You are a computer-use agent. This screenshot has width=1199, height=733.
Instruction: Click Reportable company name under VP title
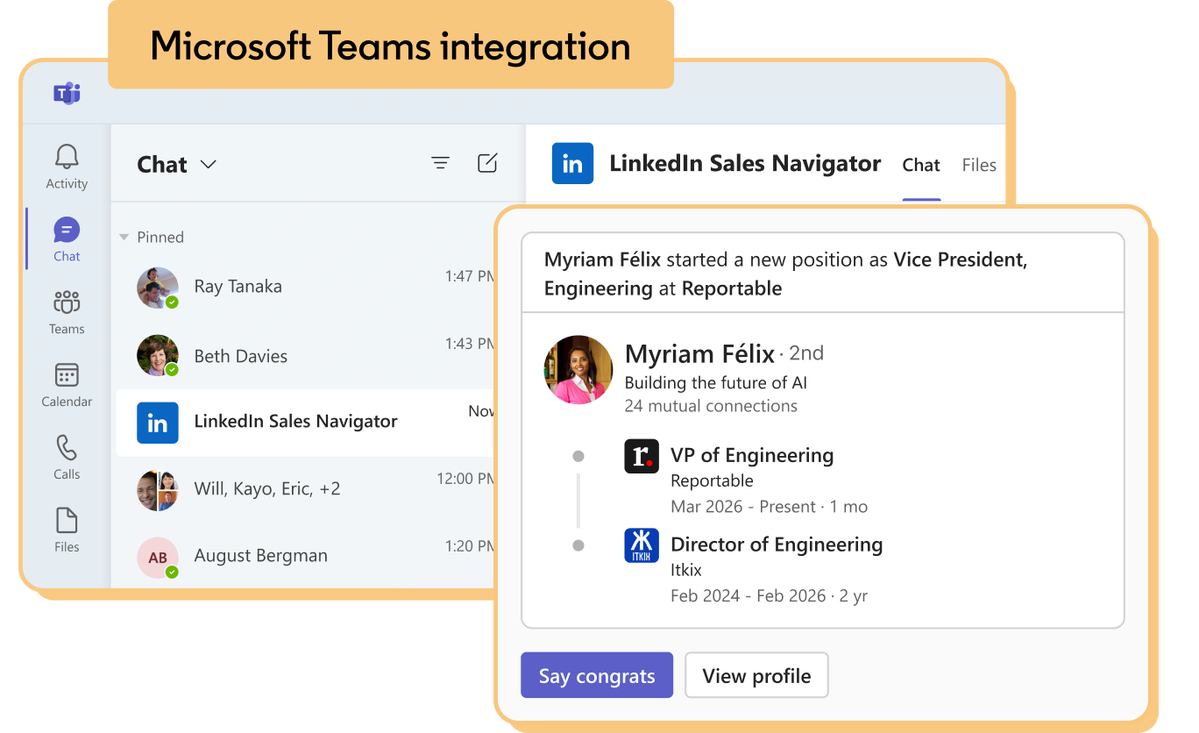coord(711,481)
